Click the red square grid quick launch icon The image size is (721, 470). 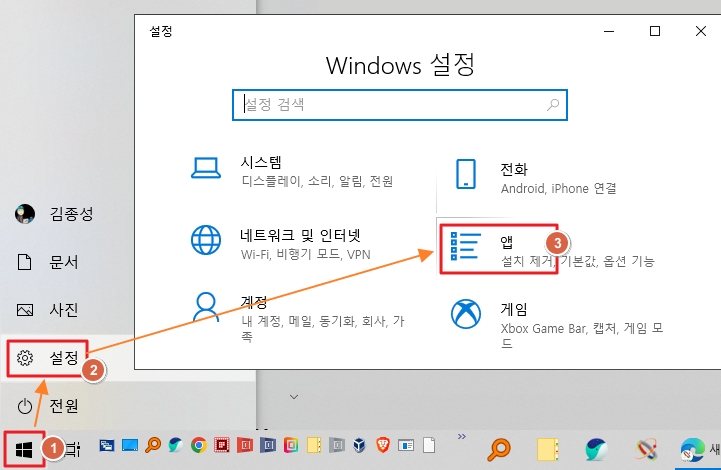pyautogui.click(x=222, y=445)
